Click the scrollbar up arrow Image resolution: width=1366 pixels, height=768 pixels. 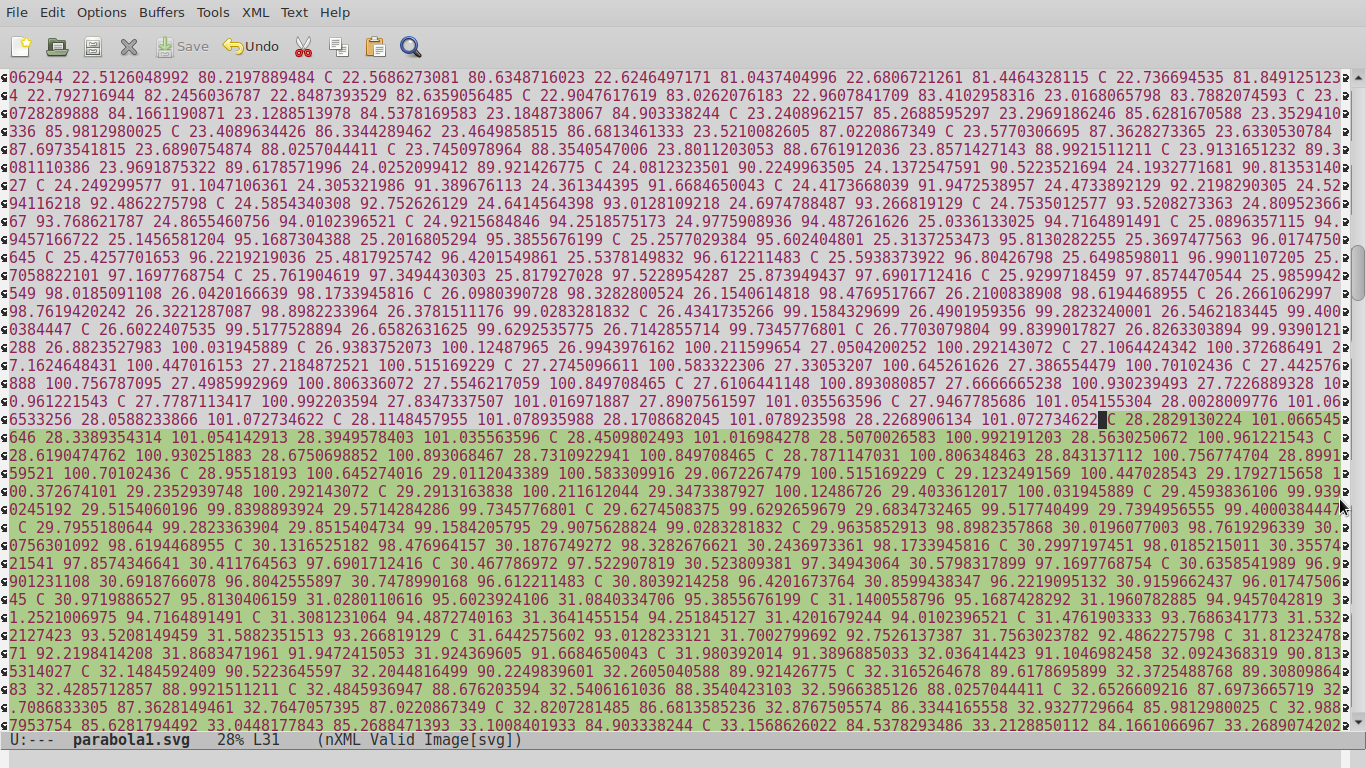tap(1359, 76)
